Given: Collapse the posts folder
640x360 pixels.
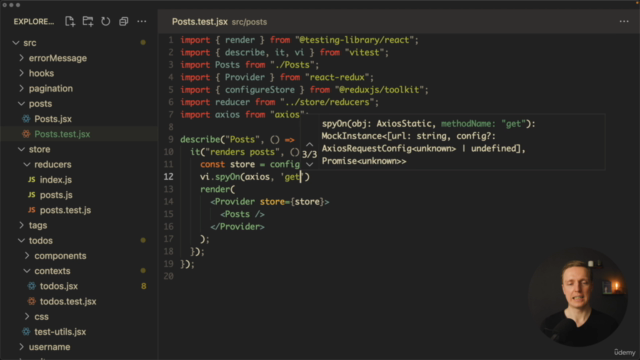Looking at the screenshot, I should click(x=21, y=104).
